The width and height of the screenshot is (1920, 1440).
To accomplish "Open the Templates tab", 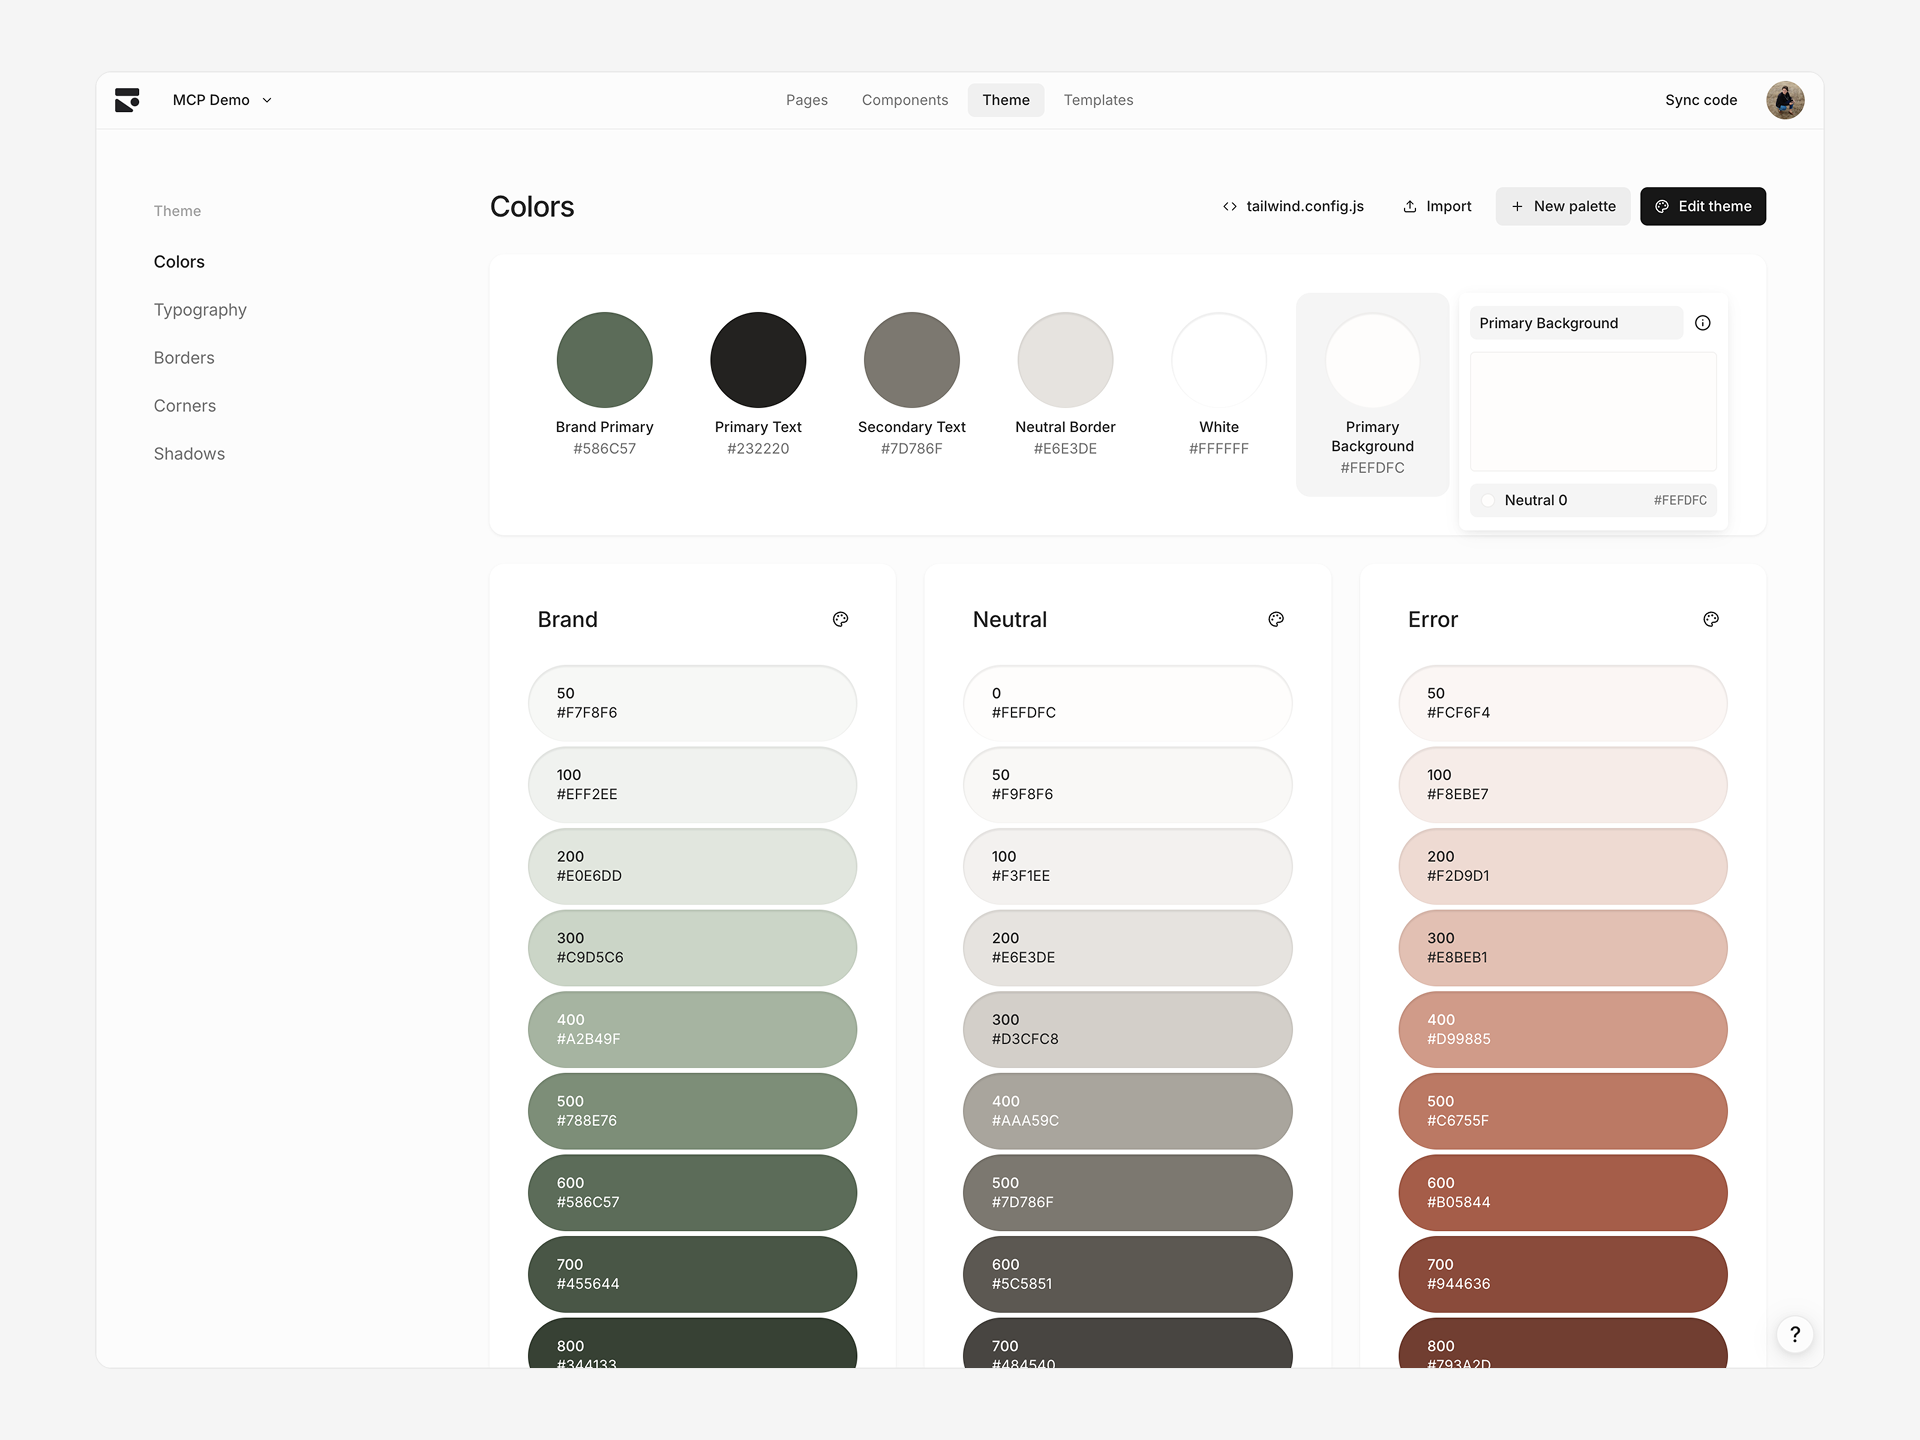I will [1098, 100].
